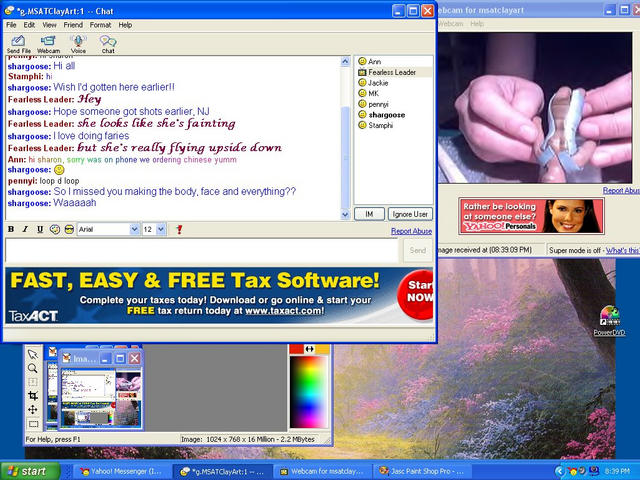Image resolution: width=640 pixels, height=480 pixels.
Task: Switch to Webcam for msatclayart taskbar button
Action: [322, 471]
